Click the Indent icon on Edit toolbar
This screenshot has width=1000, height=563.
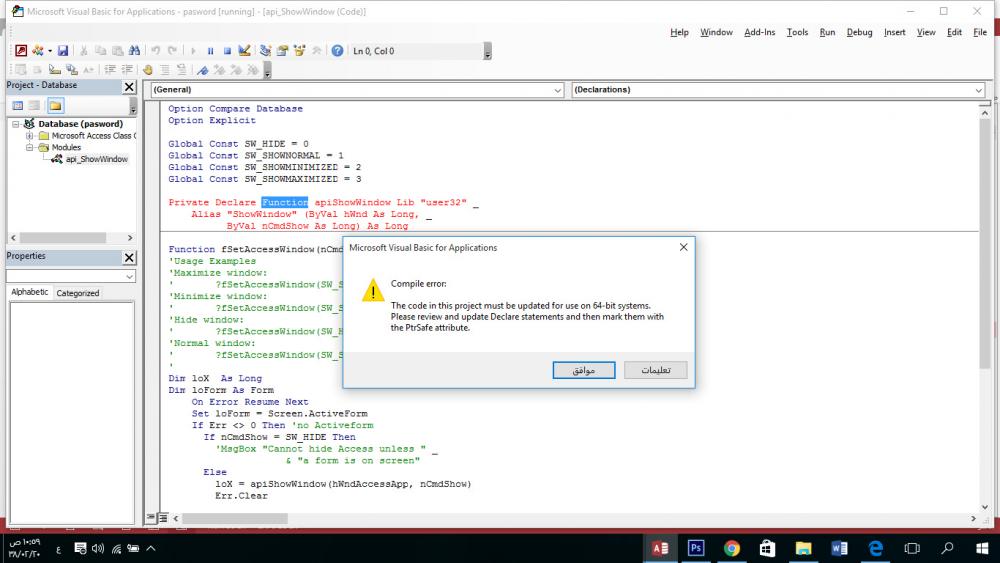[x=110, y=69]
